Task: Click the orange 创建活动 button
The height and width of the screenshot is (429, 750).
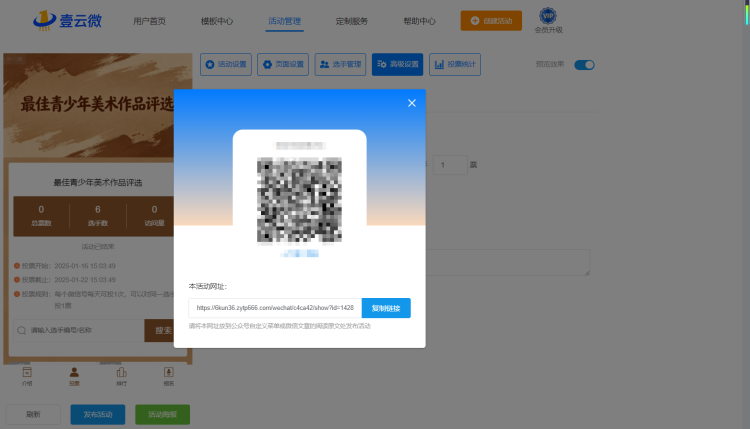Action: (491, 21)
